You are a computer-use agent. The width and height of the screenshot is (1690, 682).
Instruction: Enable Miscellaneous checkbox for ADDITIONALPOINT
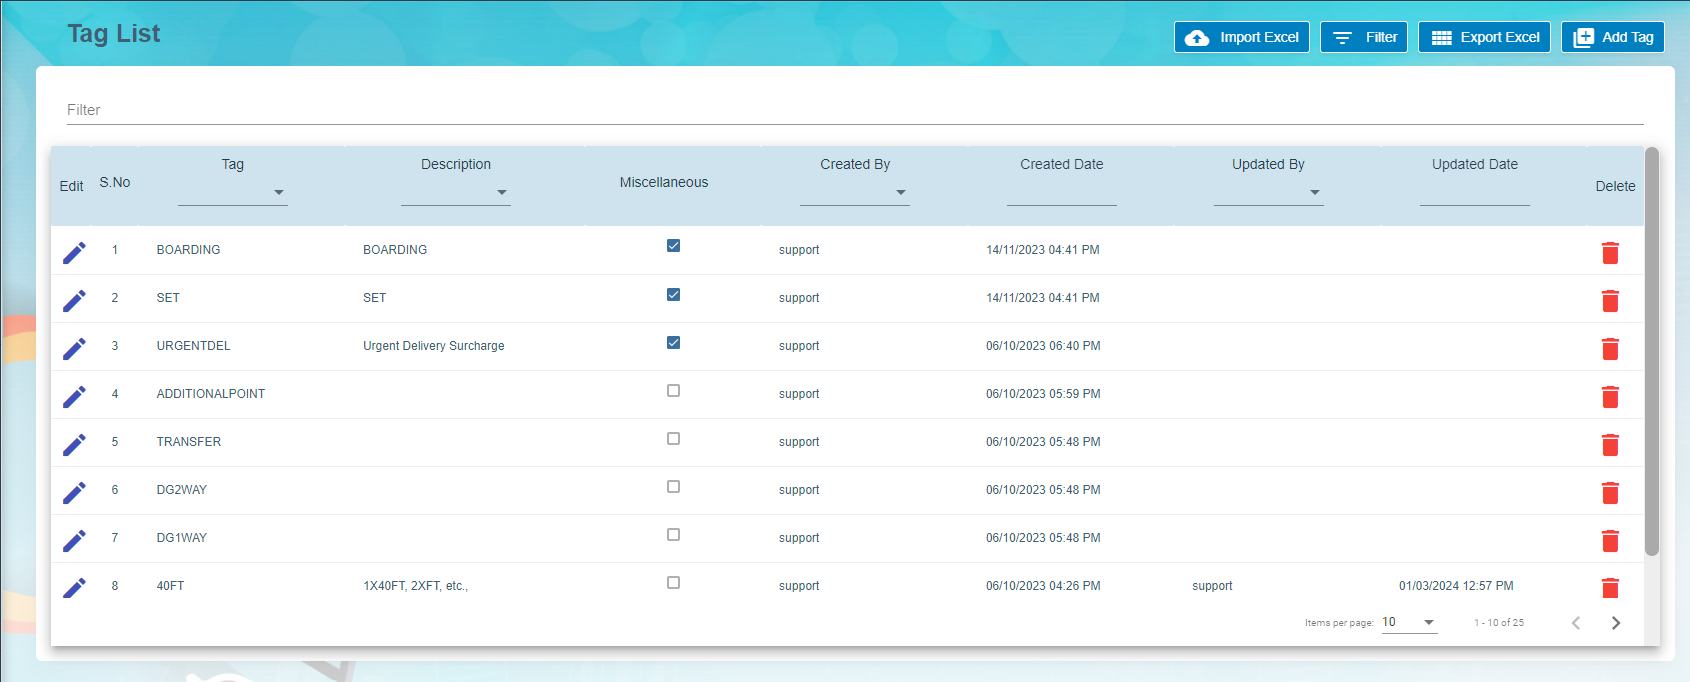pos(673,391)
